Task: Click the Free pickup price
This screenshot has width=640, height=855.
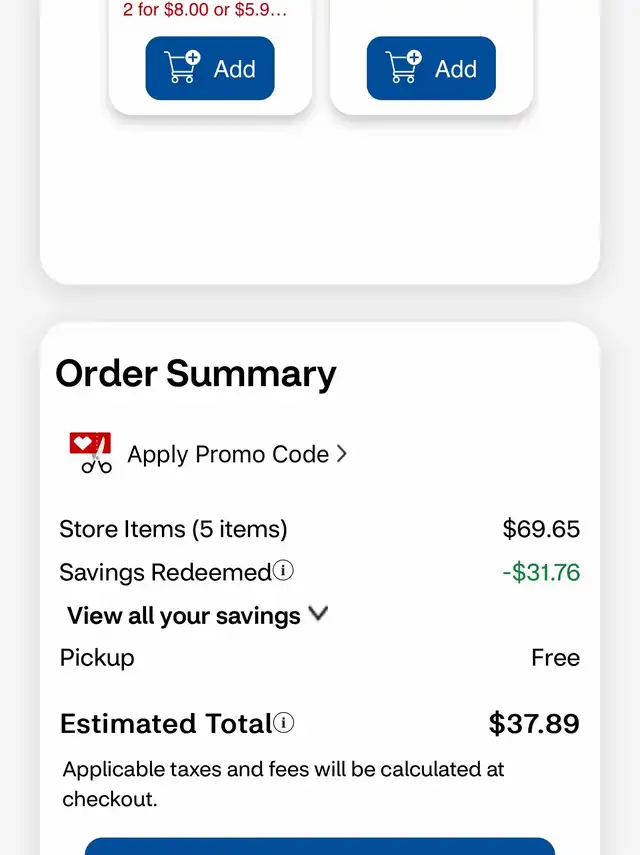Action: pos(556,658)
